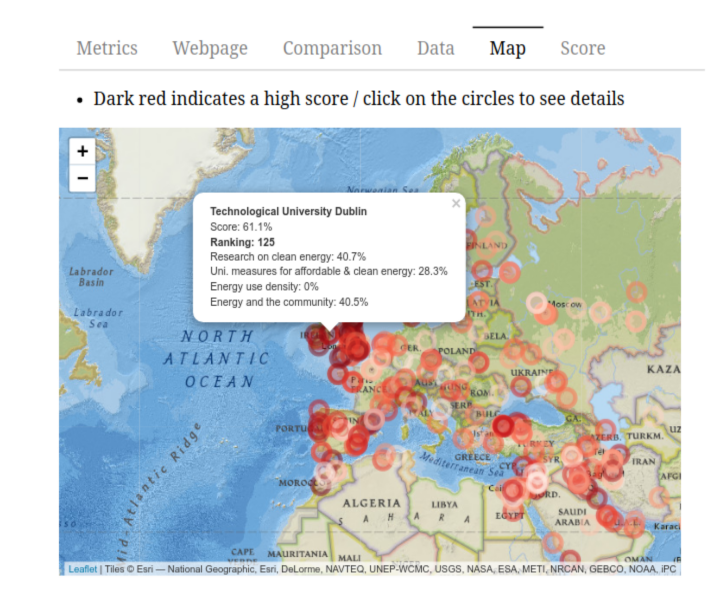
Task: Open the Metrics tab
Action: tap(107, 48)
